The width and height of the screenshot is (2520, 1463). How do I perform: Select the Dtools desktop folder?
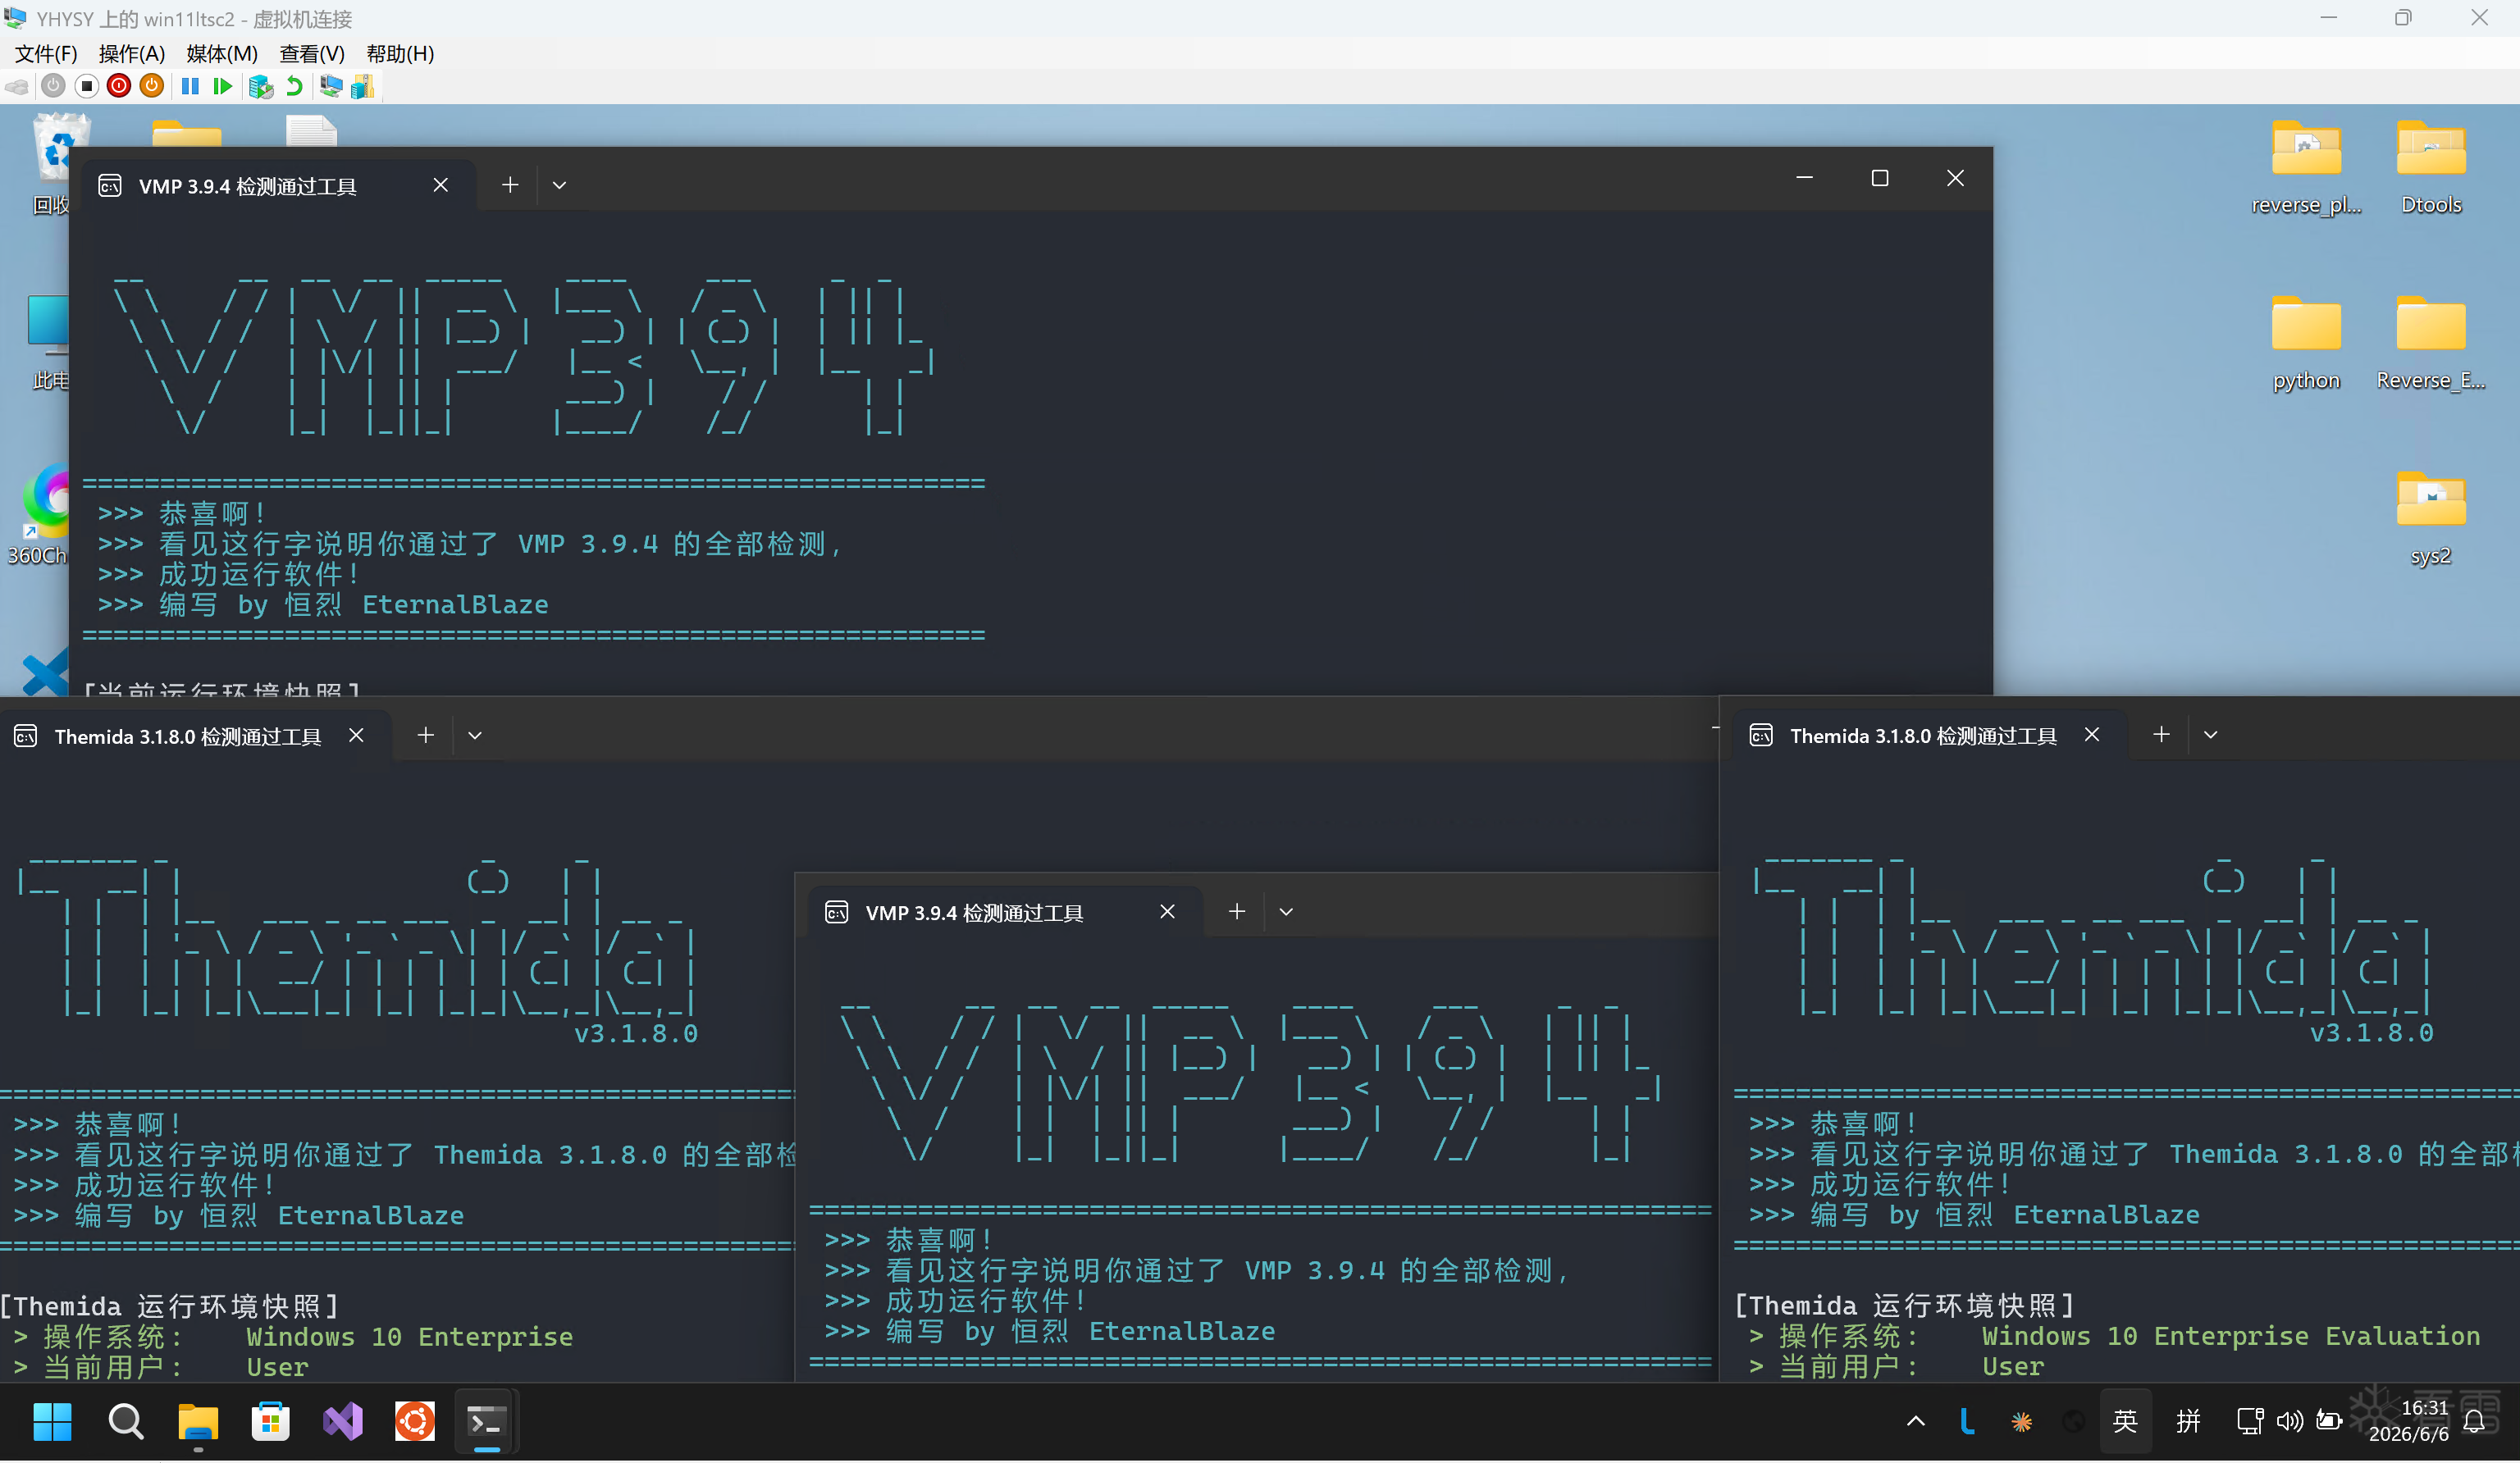pyautogui.click(x=2431, y=168)
